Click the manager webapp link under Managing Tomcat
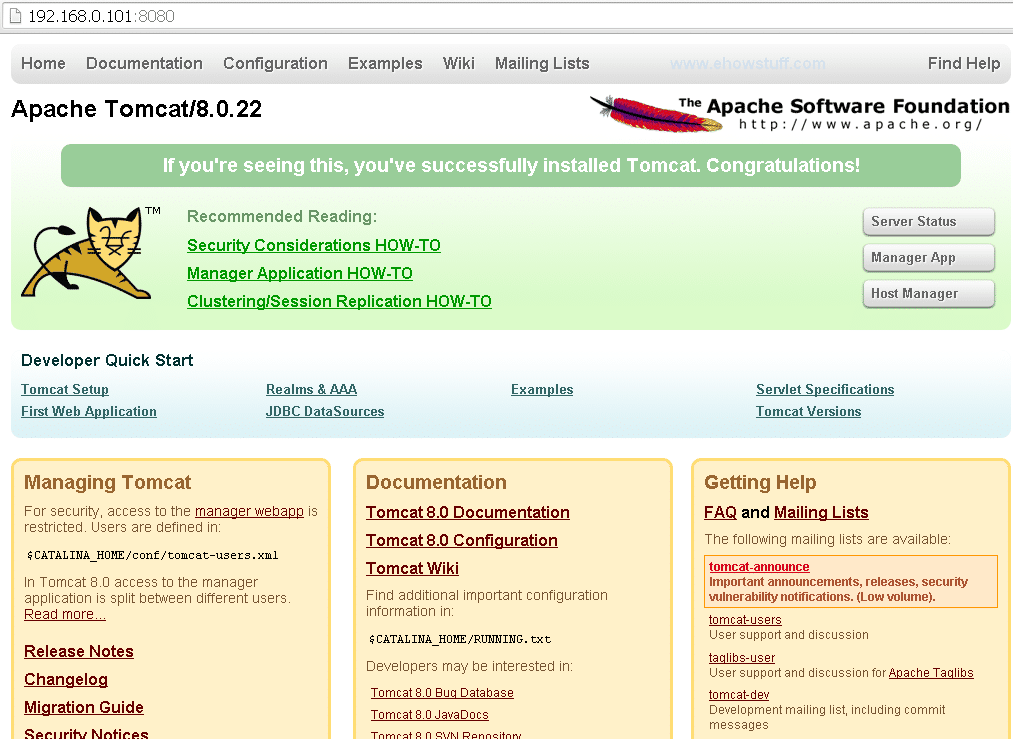The height and width of the screenshot is (739, 1013). click(248, 511)
